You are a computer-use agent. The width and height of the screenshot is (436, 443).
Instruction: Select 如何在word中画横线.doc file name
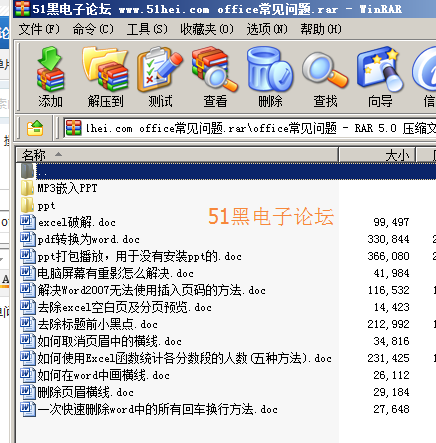103,375
